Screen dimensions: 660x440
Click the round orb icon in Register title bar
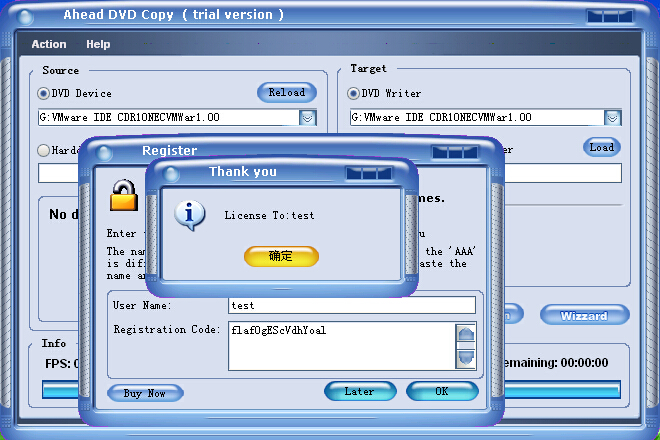(104, 152)
